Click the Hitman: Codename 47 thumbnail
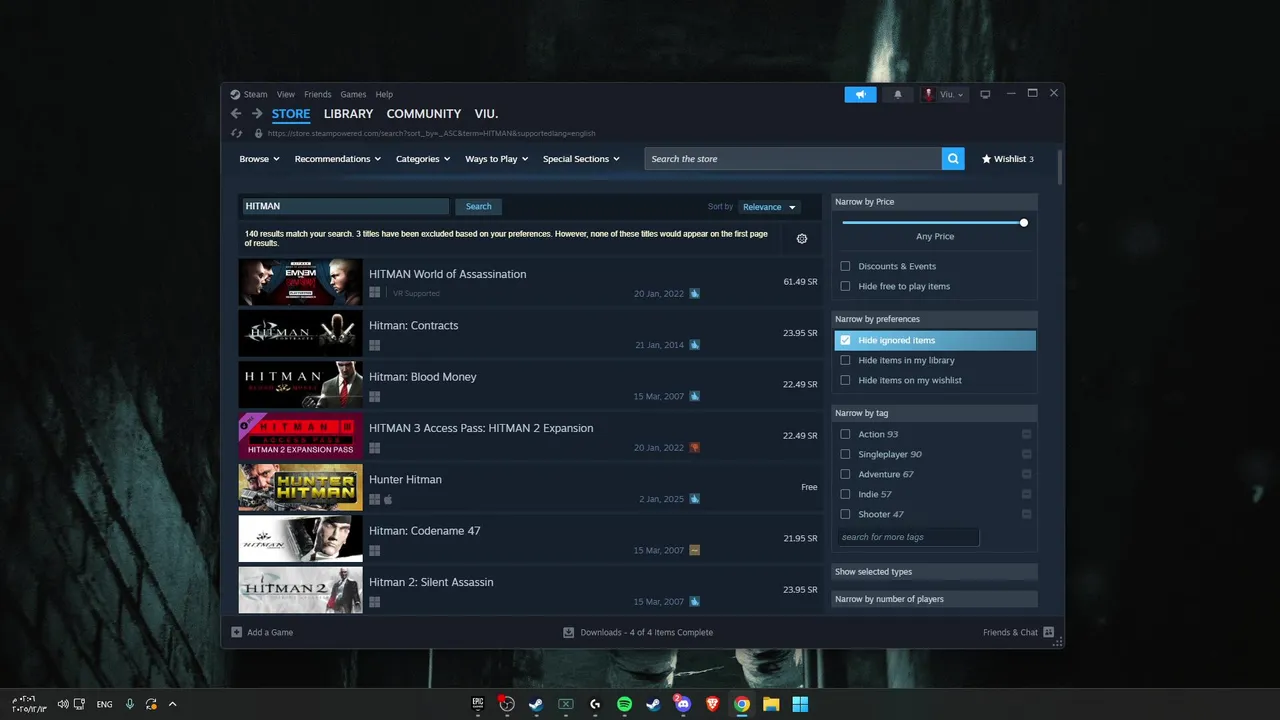Image resolution: width=1280 pixels, height=720 pixels. pos(300,539)
